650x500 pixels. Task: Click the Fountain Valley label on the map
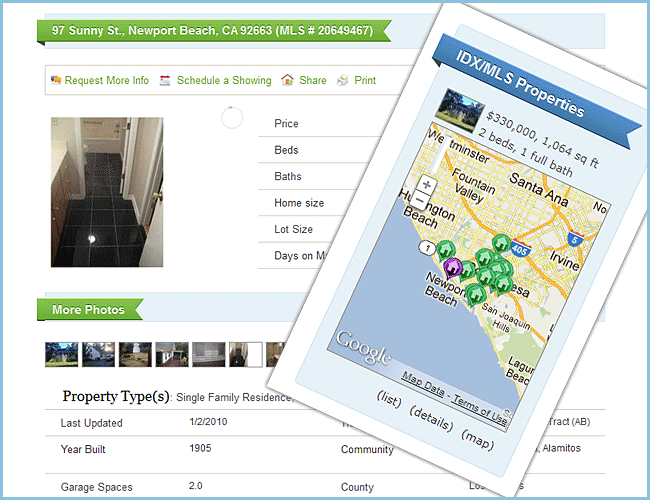(x=471, y=186)
